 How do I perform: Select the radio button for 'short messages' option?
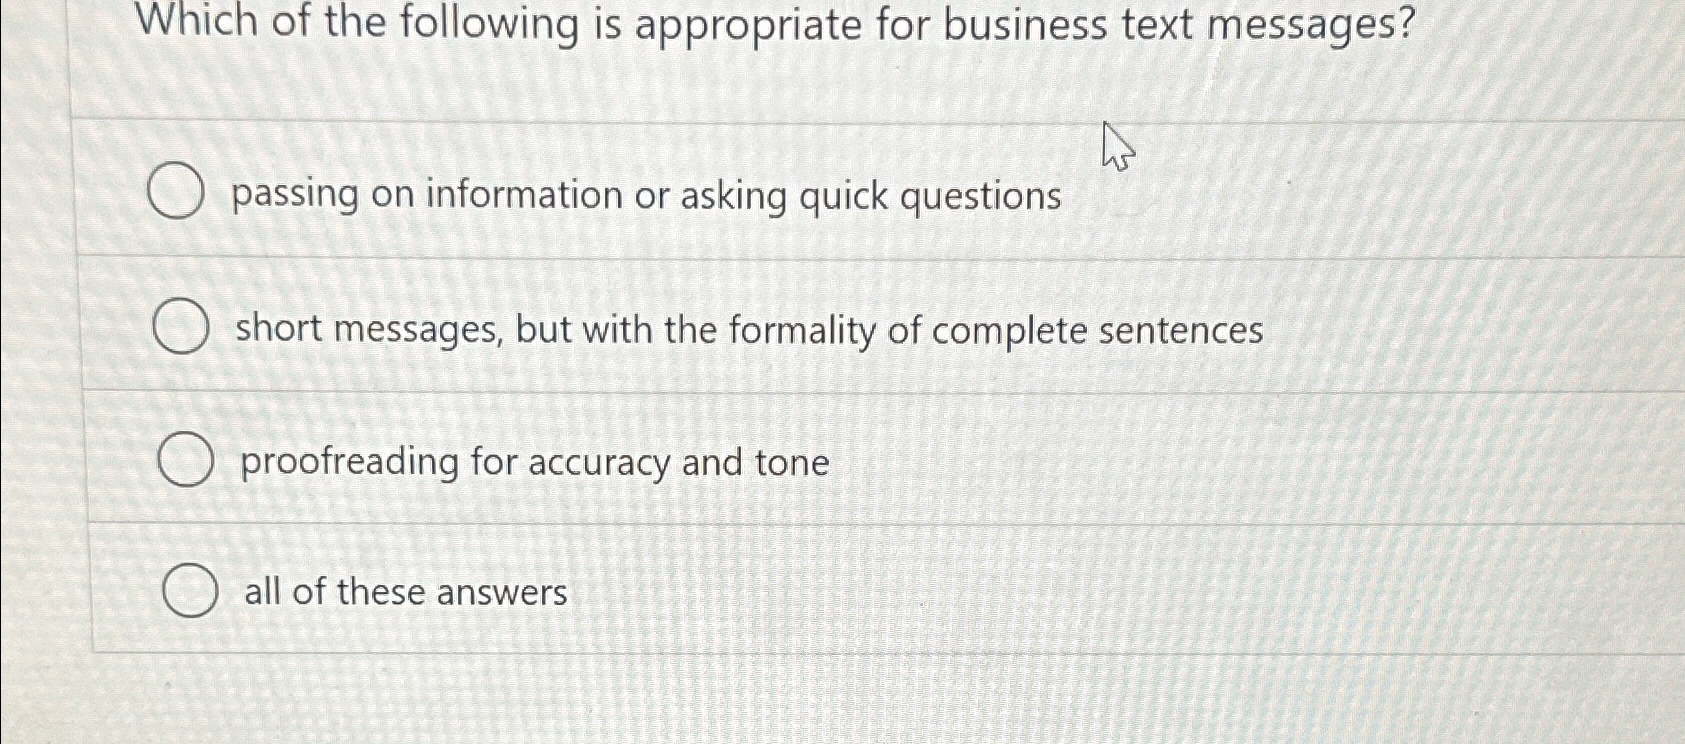tap(182, 326)
